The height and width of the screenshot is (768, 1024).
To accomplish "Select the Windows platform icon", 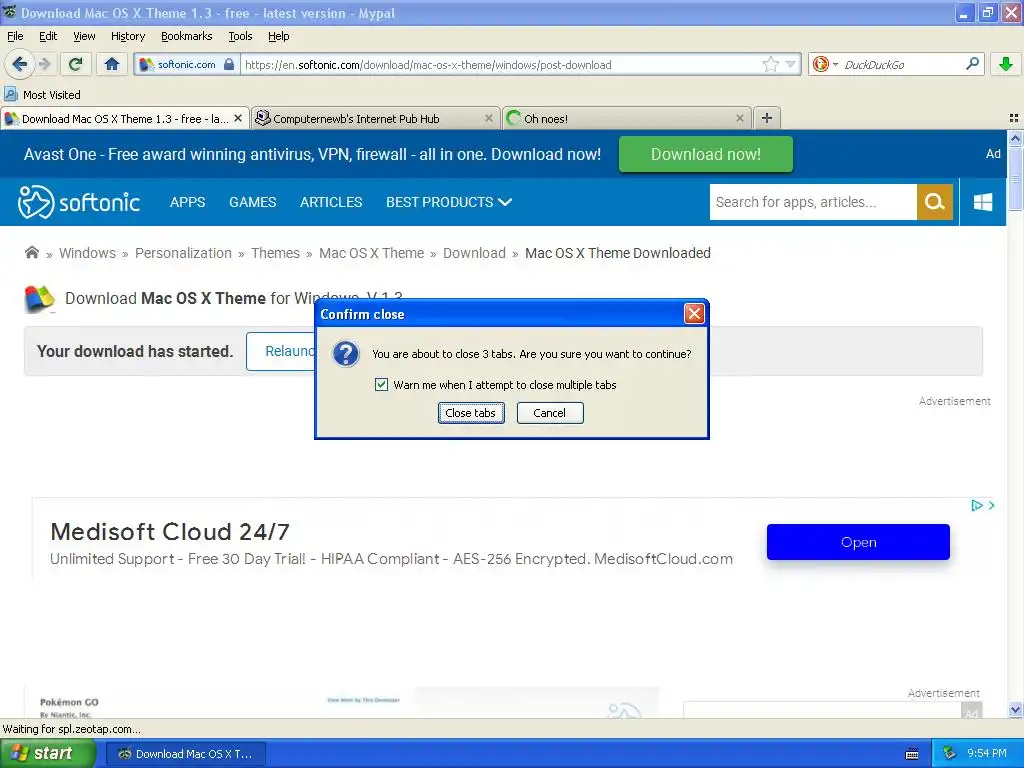I will [x=982, y=202].
